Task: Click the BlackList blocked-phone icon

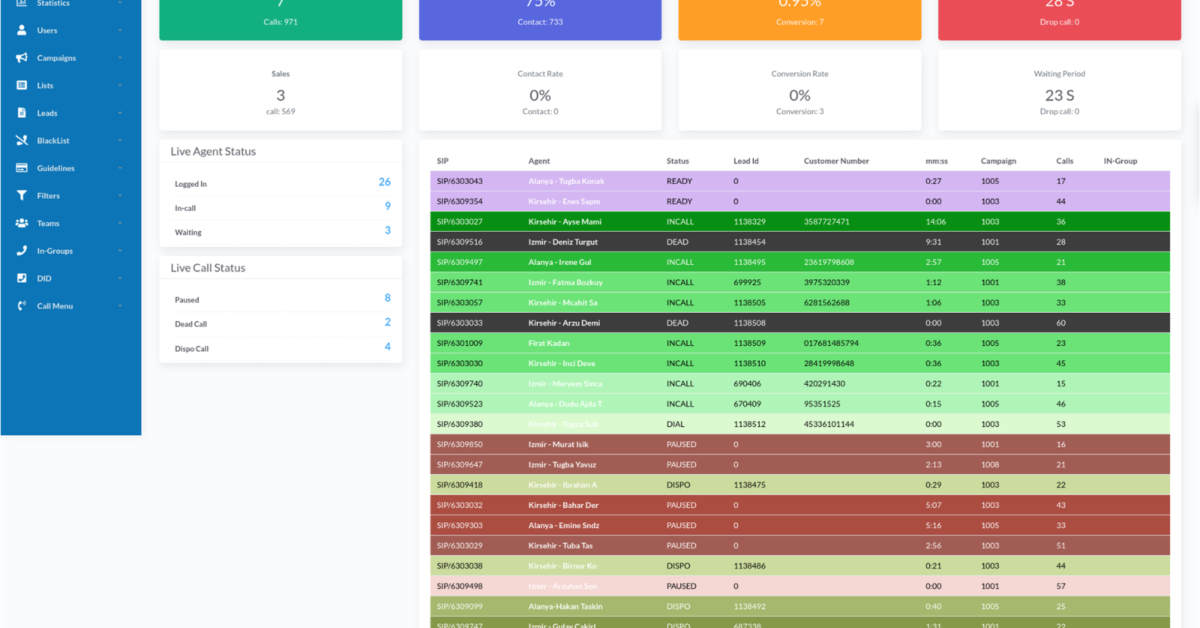Action: coord(22,141)
